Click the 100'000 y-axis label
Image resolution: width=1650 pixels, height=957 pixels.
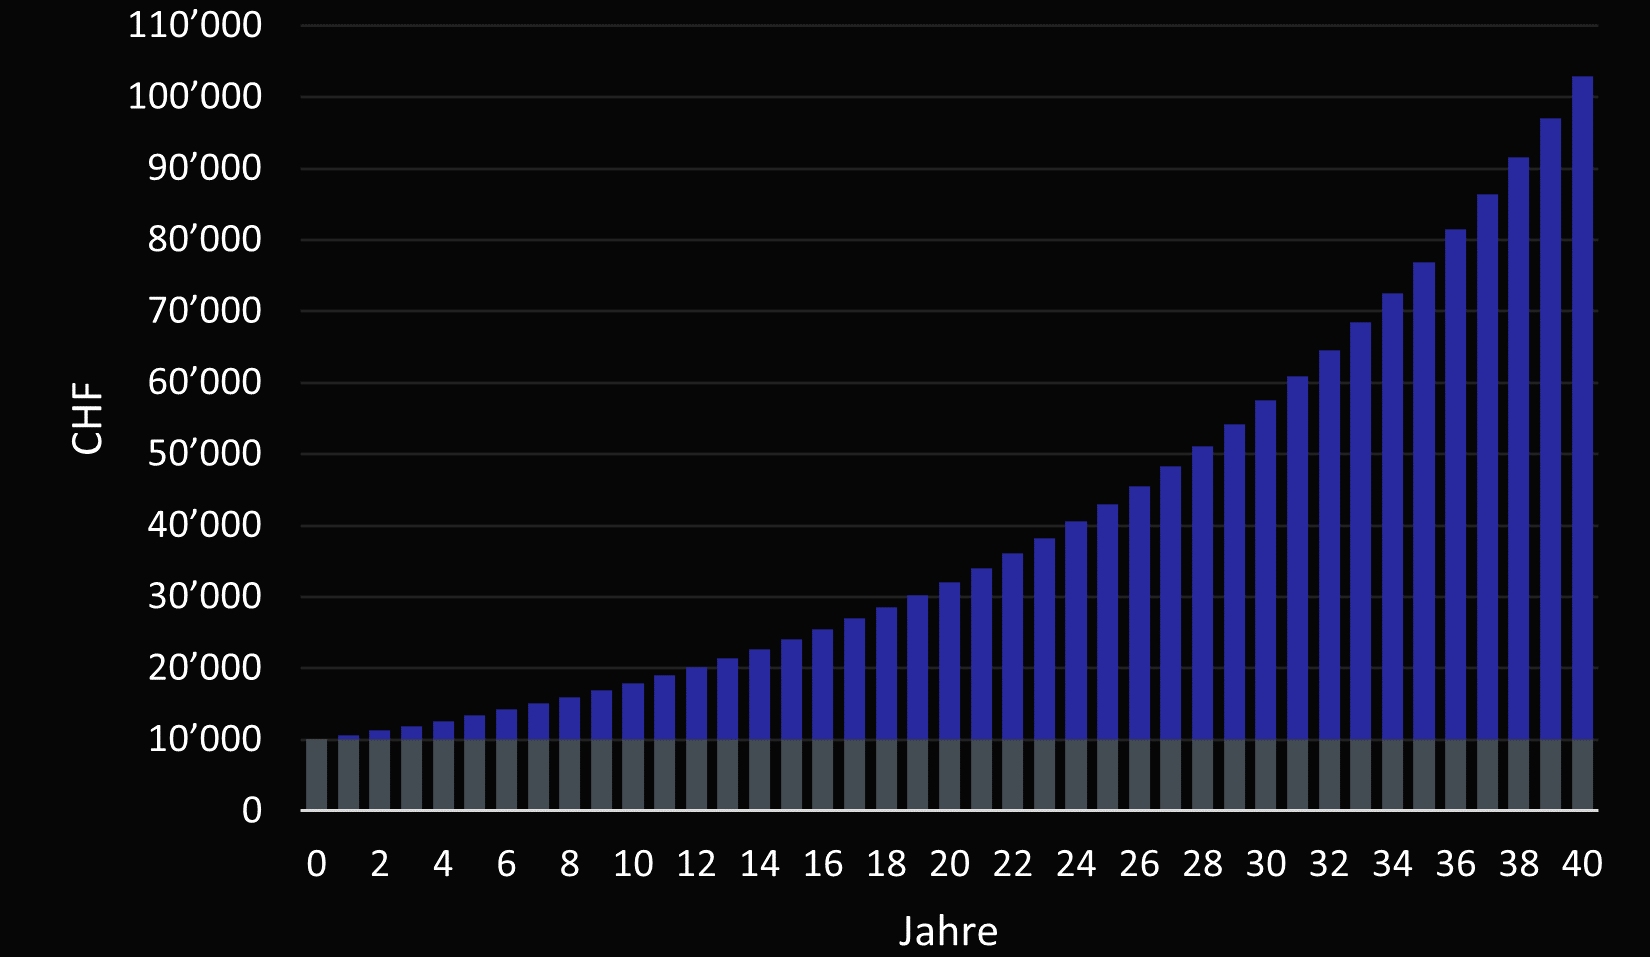pyautogui.click(x=195, y=97)
